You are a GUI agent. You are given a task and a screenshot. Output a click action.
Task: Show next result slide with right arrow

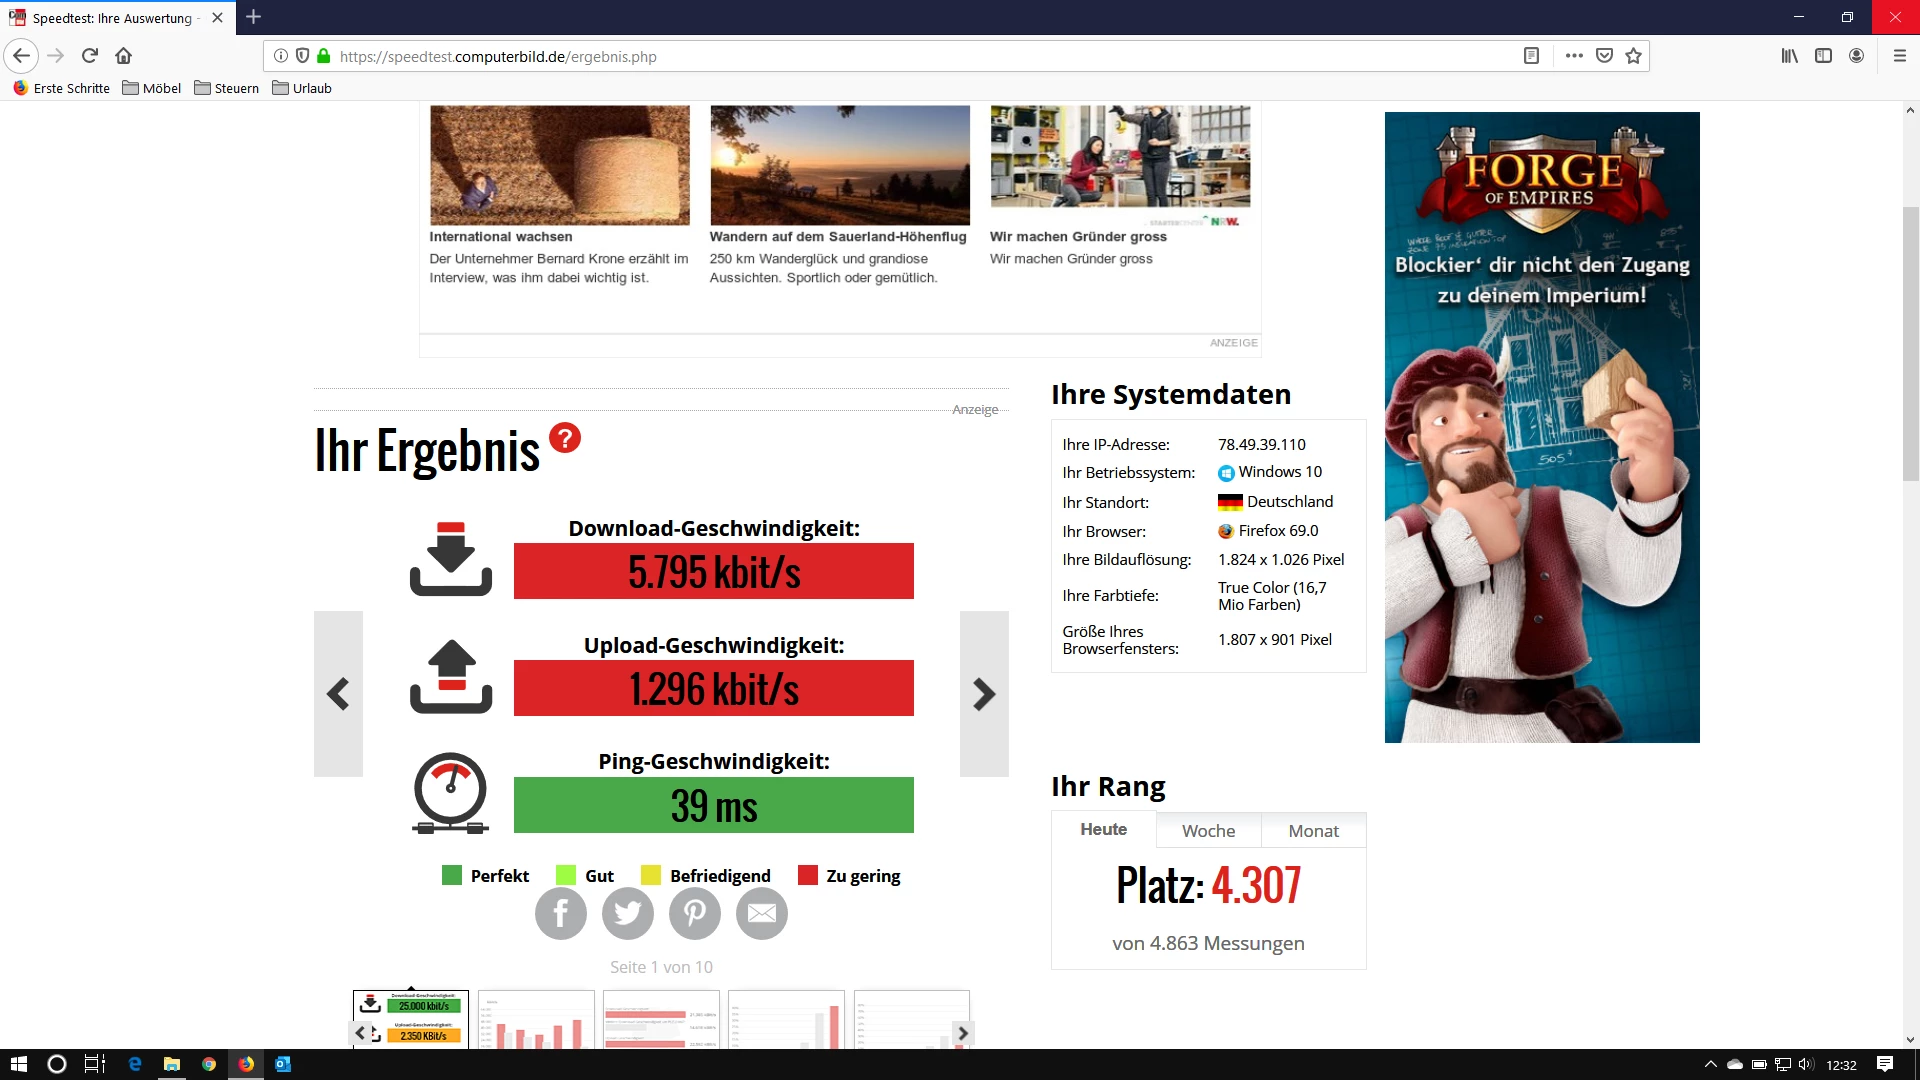tap(984, 694)
